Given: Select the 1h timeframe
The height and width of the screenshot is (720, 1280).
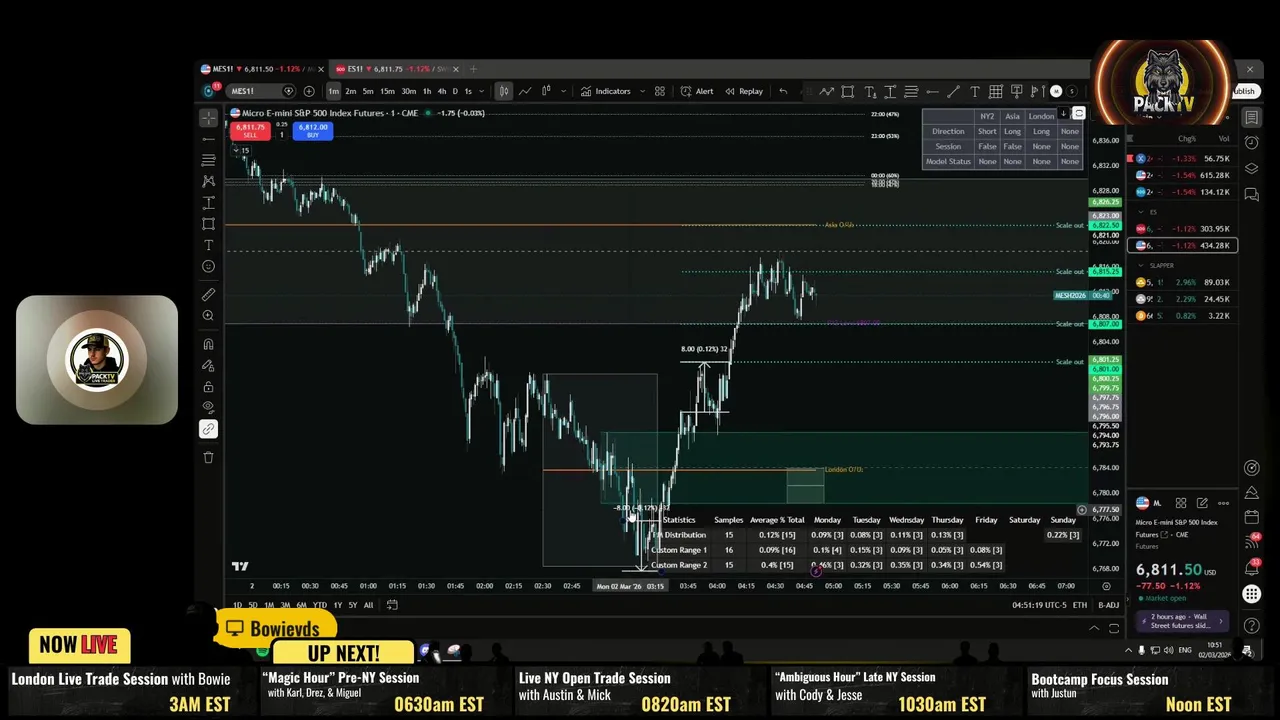Looking at the screenshot, I should point(427,91).
